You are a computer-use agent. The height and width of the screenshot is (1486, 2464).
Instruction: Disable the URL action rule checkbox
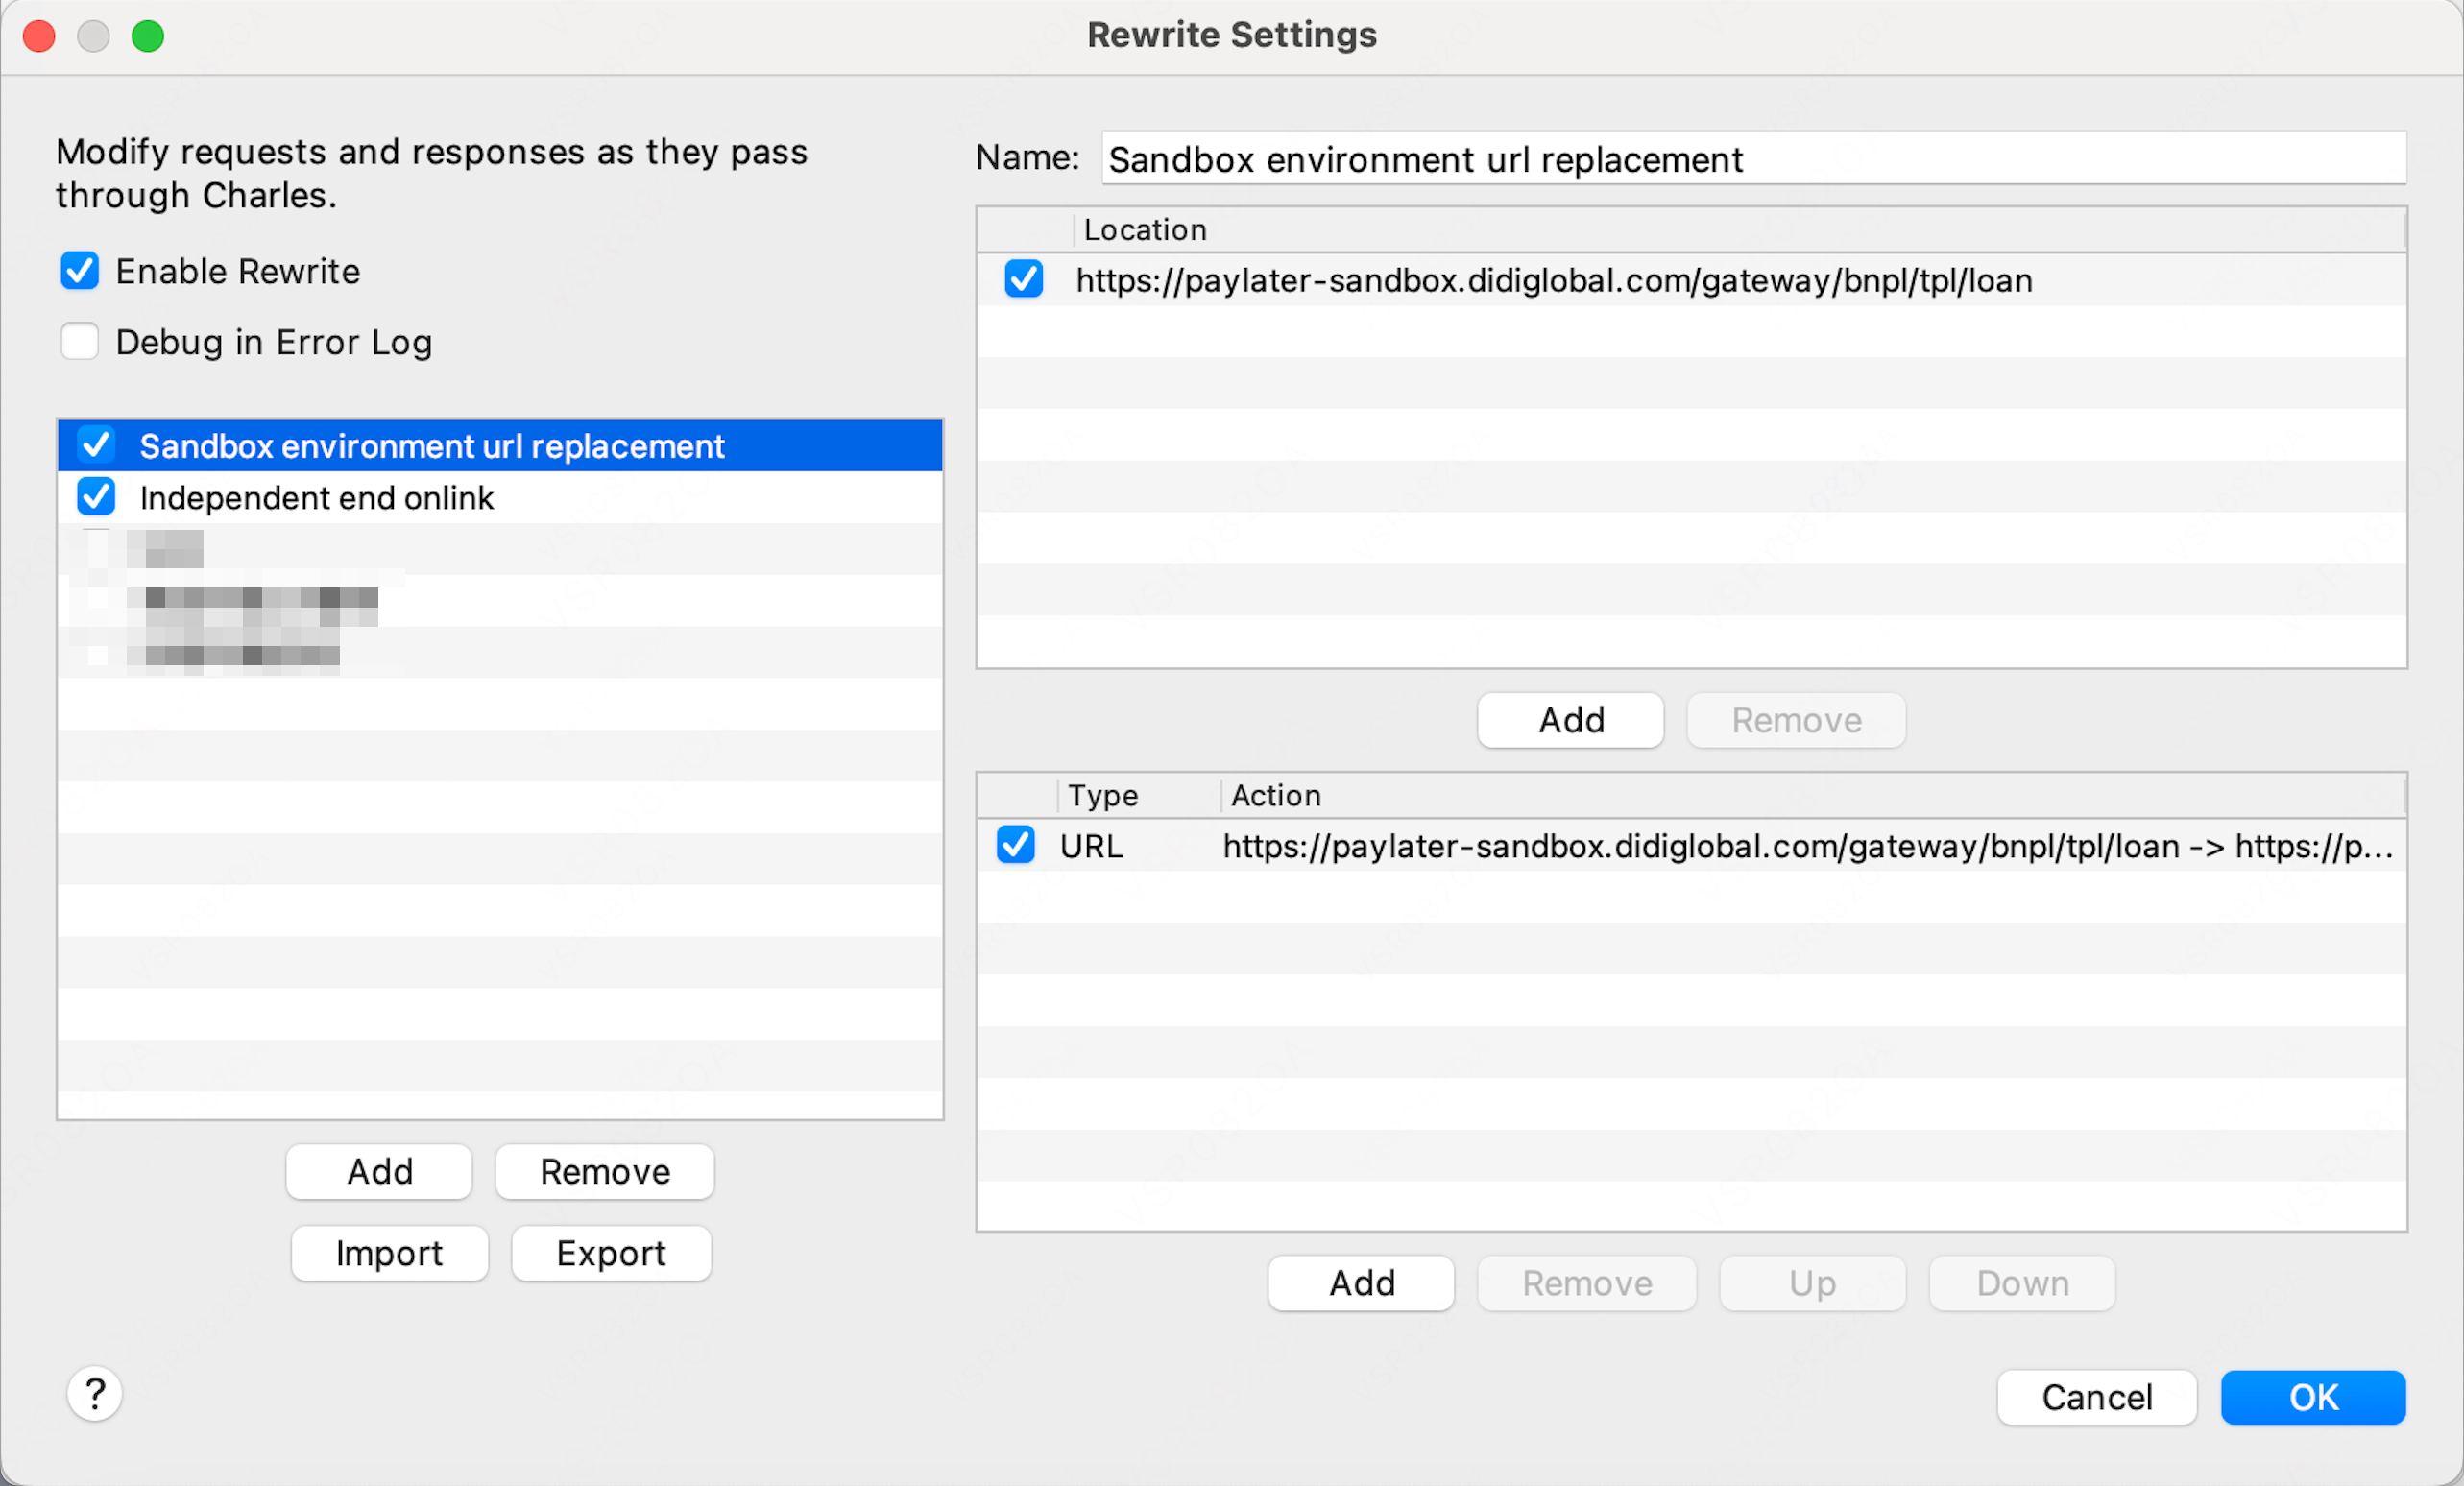(1016, 845)
